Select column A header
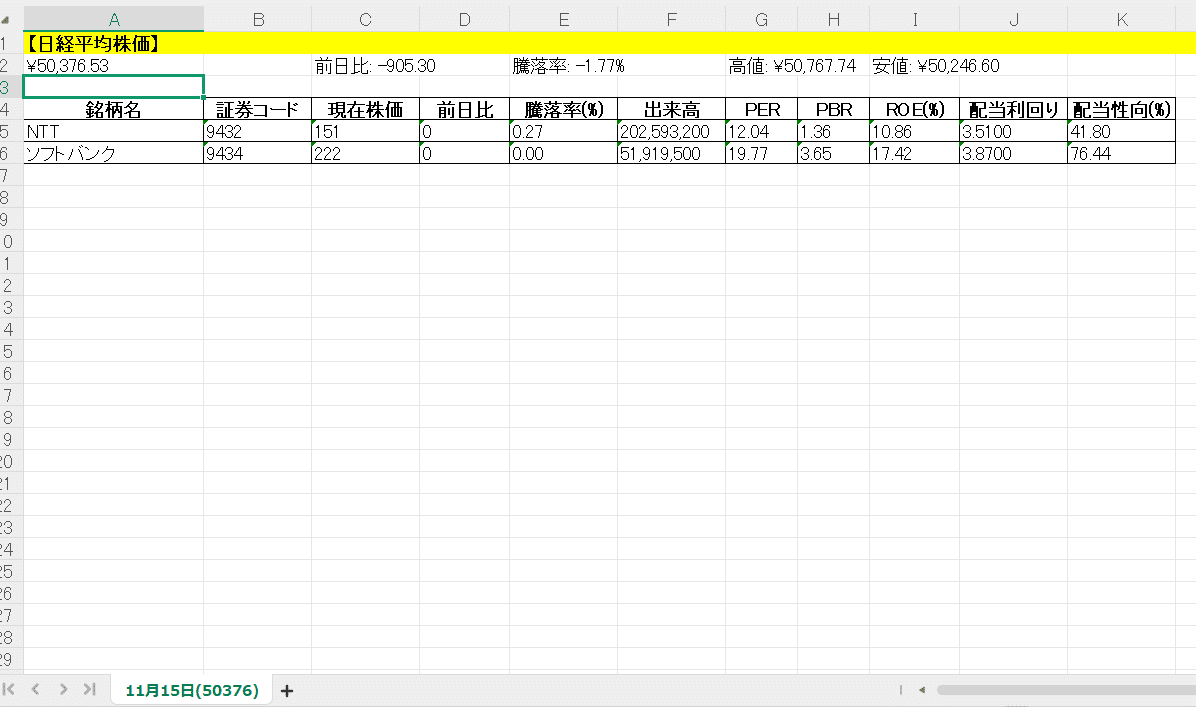The width and height of the screenshot is (1196, 707). coord(113,18)
